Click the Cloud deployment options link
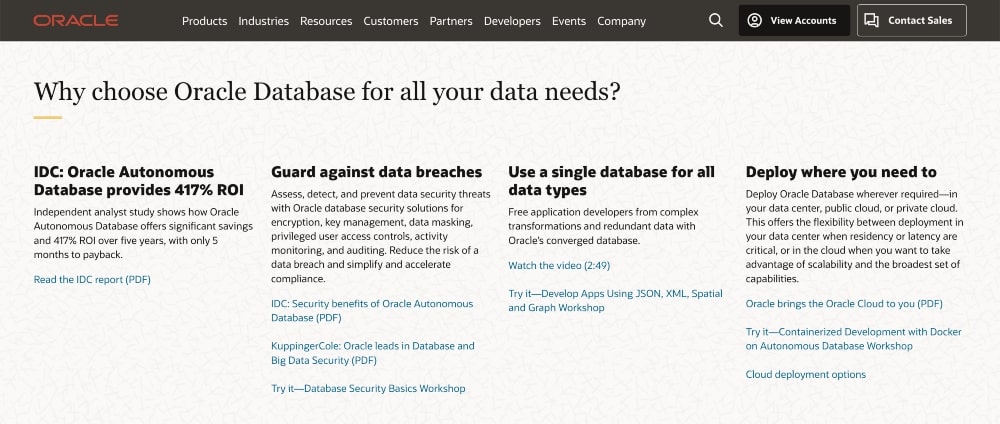This screenshot has width=1000, height=424. click(806, 375)
